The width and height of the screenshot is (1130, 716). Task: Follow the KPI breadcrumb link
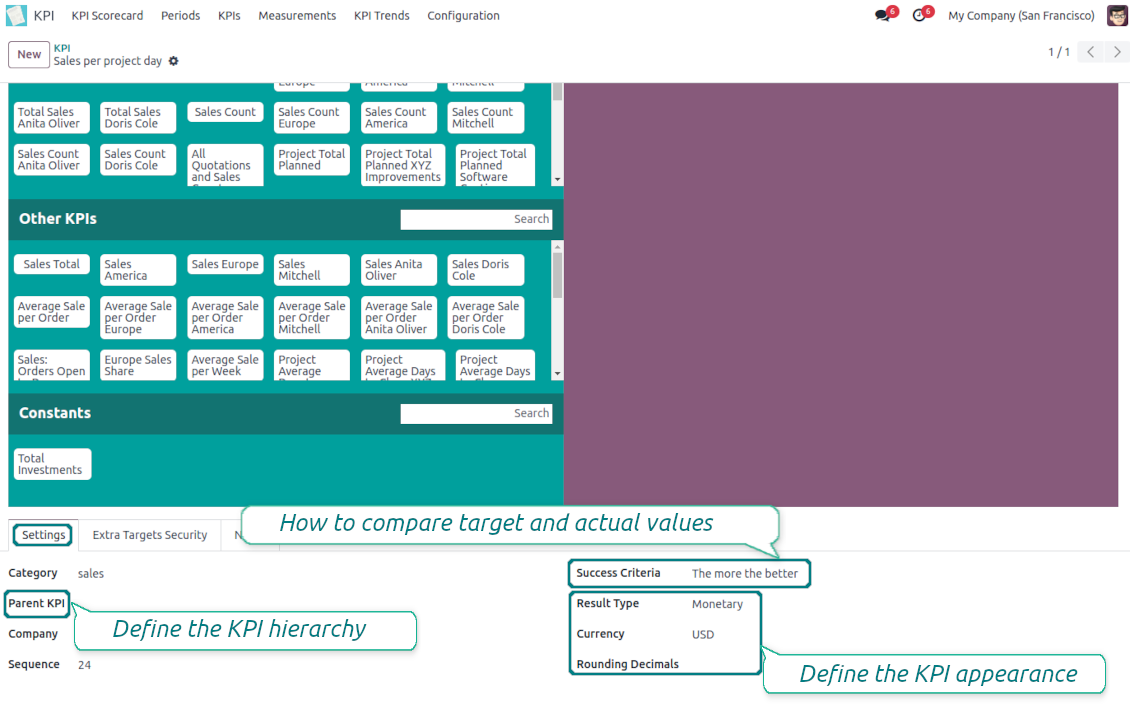[62, 48]
